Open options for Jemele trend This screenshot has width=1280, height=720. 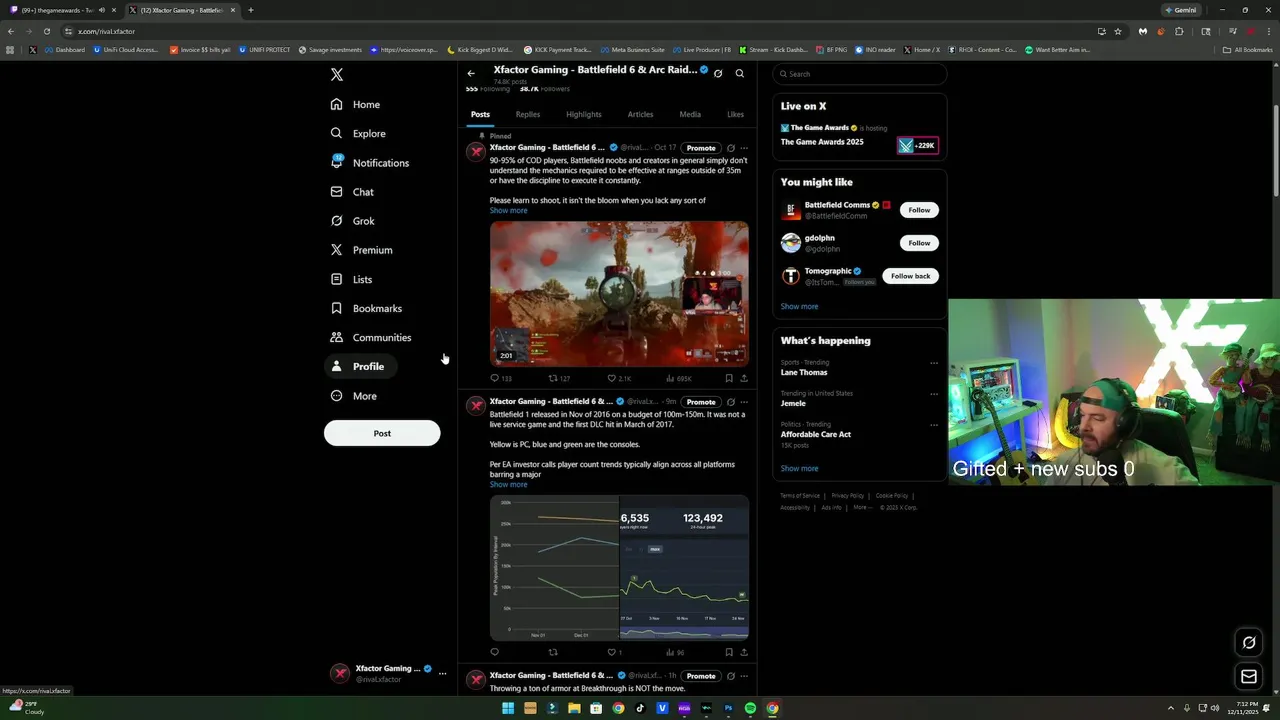pos(934,394)
